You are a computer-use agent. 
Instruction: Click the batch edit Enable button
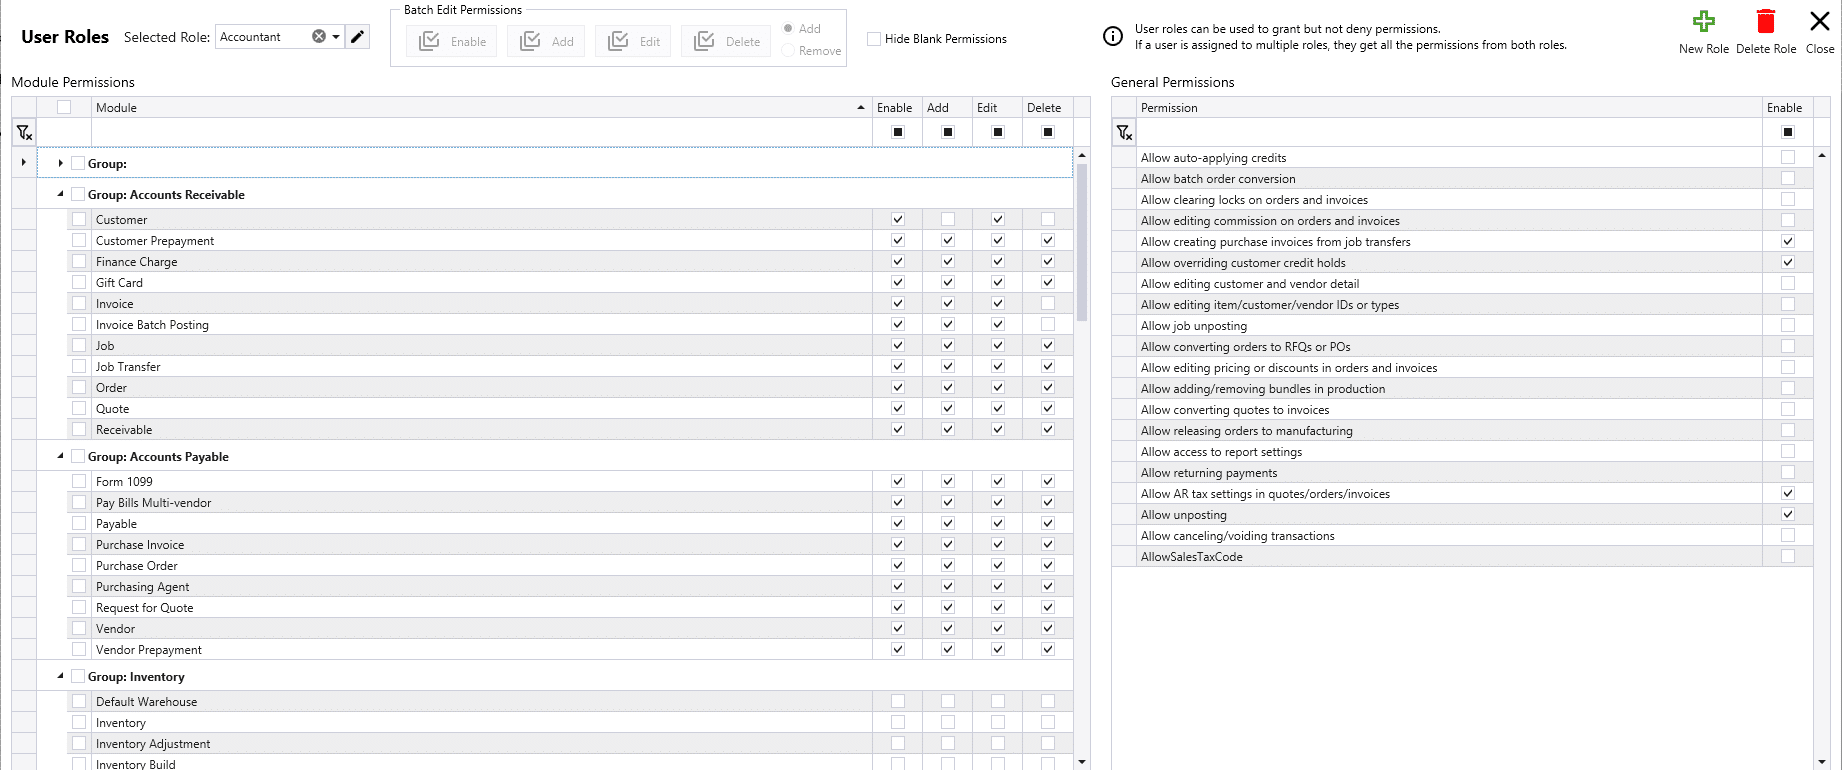coord(452,41)
